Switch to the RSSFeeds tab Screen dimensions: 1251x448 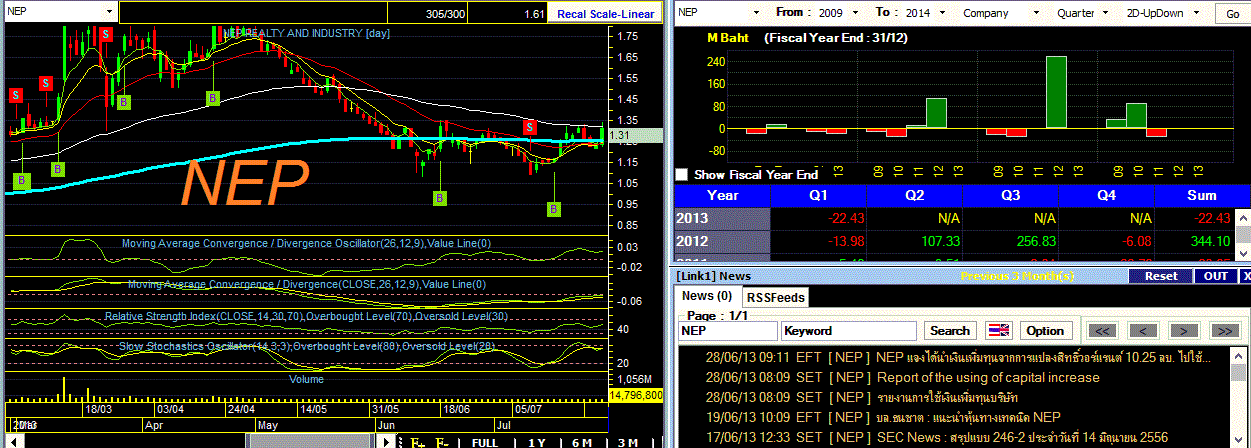[x=776, y=297]
